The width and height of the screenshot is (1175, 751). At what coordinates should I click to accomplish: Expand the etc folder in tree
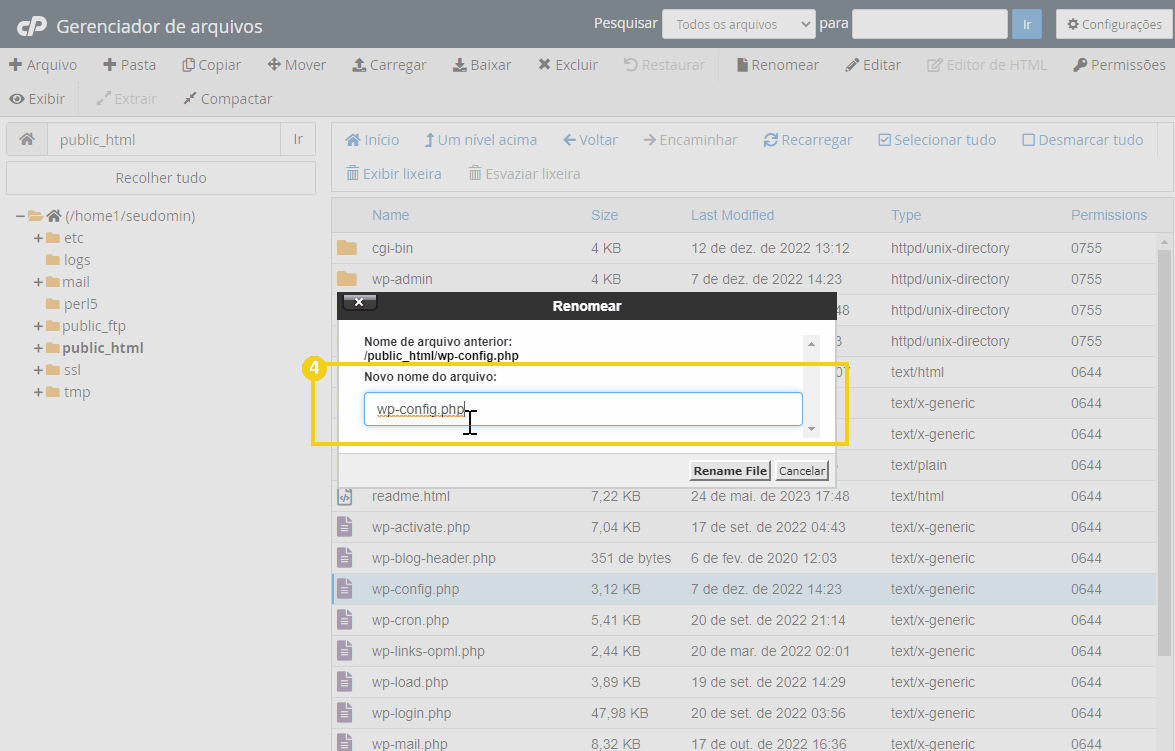(x=38, y=238)
